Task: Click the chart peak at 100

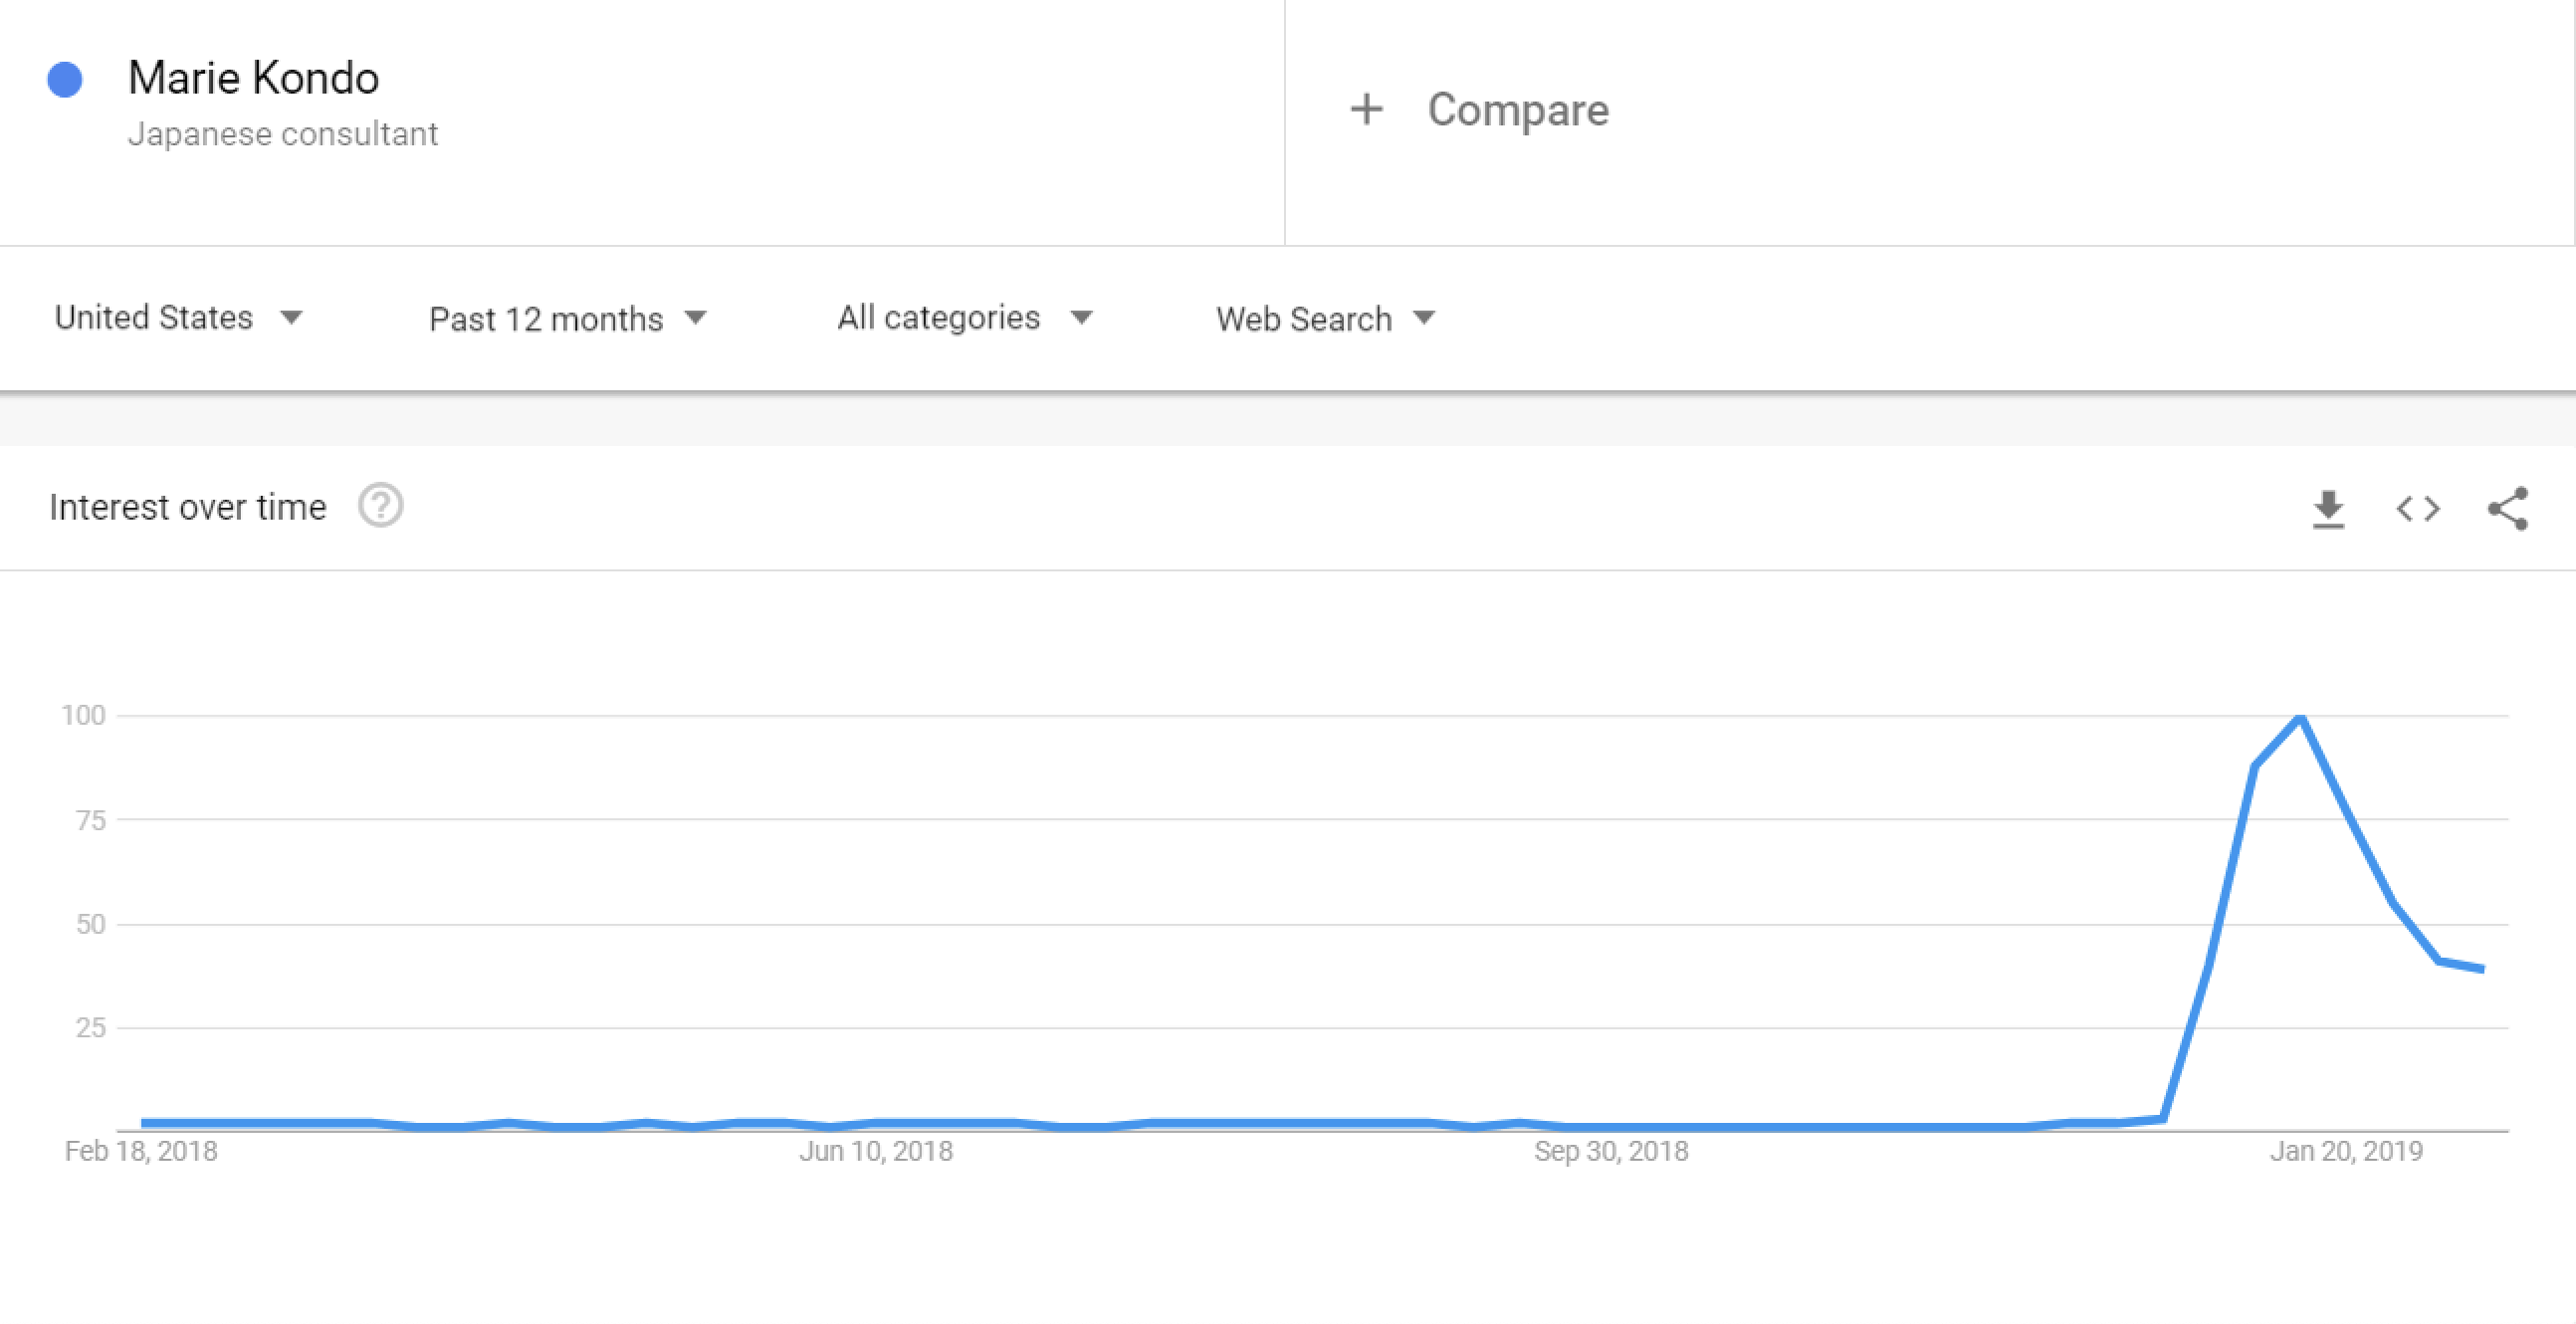Action: 2301,717
